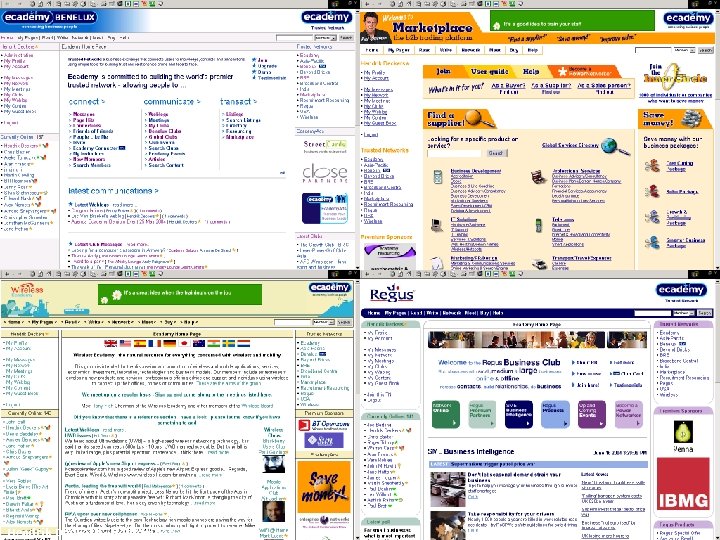Select the French flag

tap(155, 343)
